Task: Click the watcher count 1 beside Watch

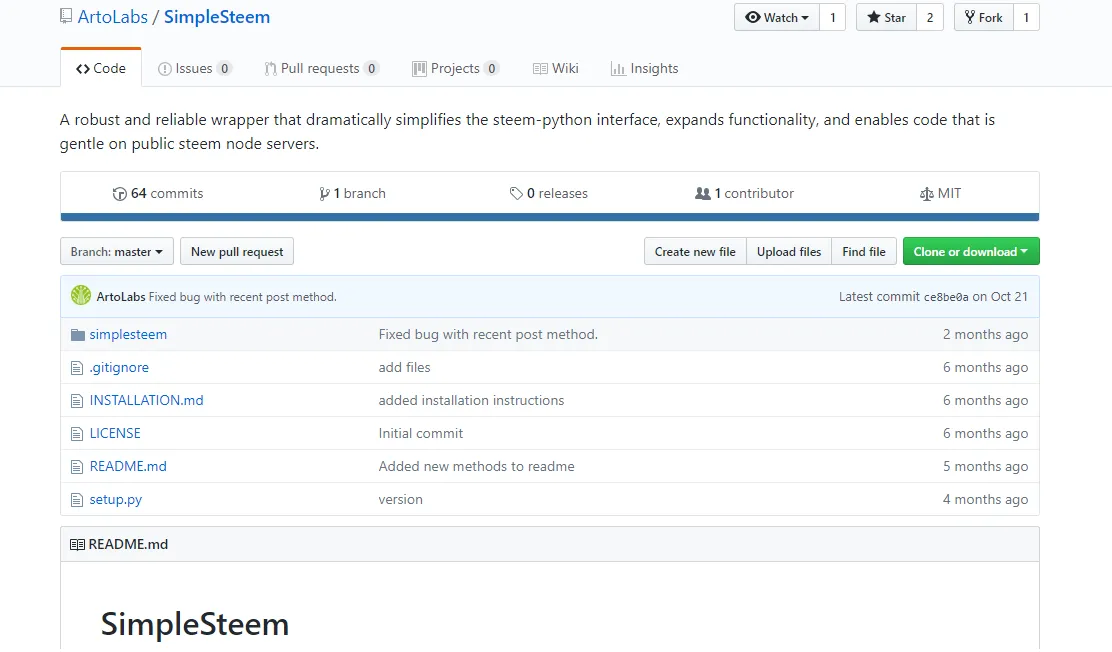Action: 833,18
